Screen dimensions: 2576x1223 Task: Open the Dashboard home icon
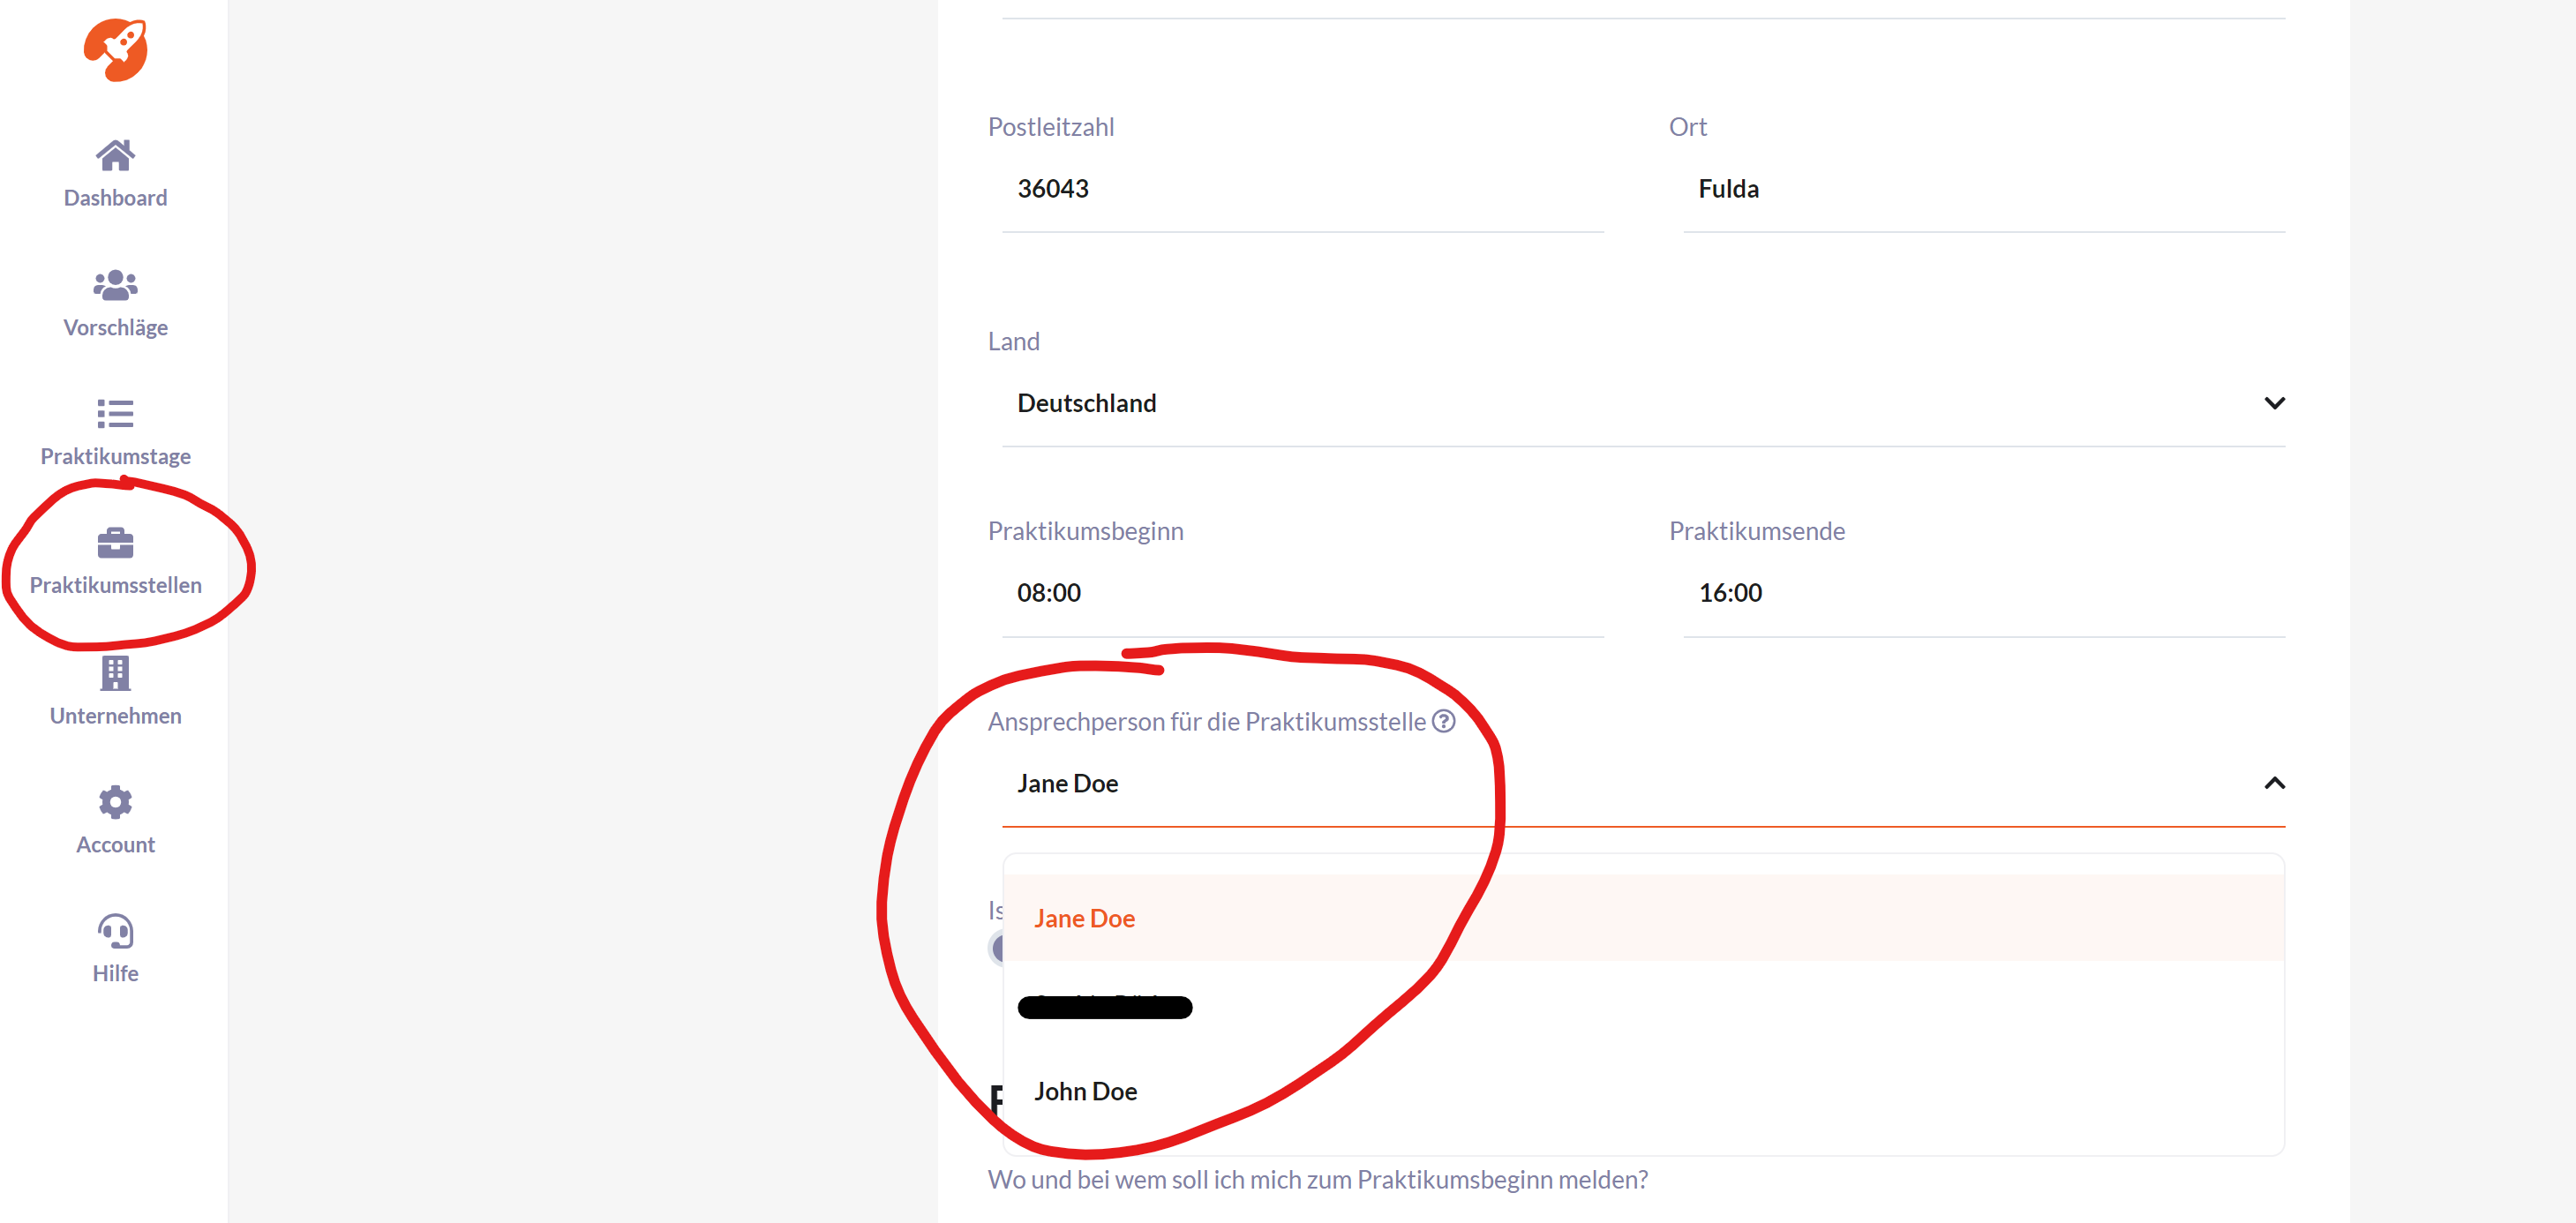click(115, 156)
